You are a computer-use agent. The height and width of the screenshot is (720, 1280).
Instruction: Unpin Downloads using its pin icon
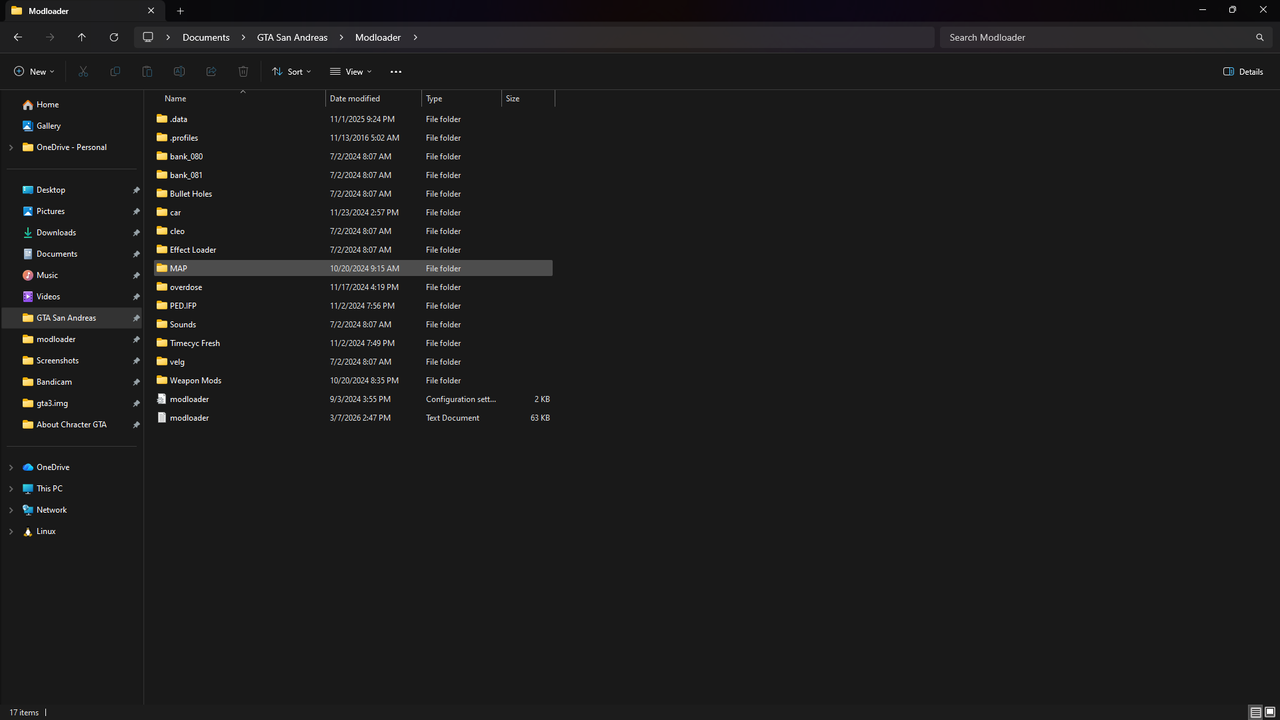[136, 233]
